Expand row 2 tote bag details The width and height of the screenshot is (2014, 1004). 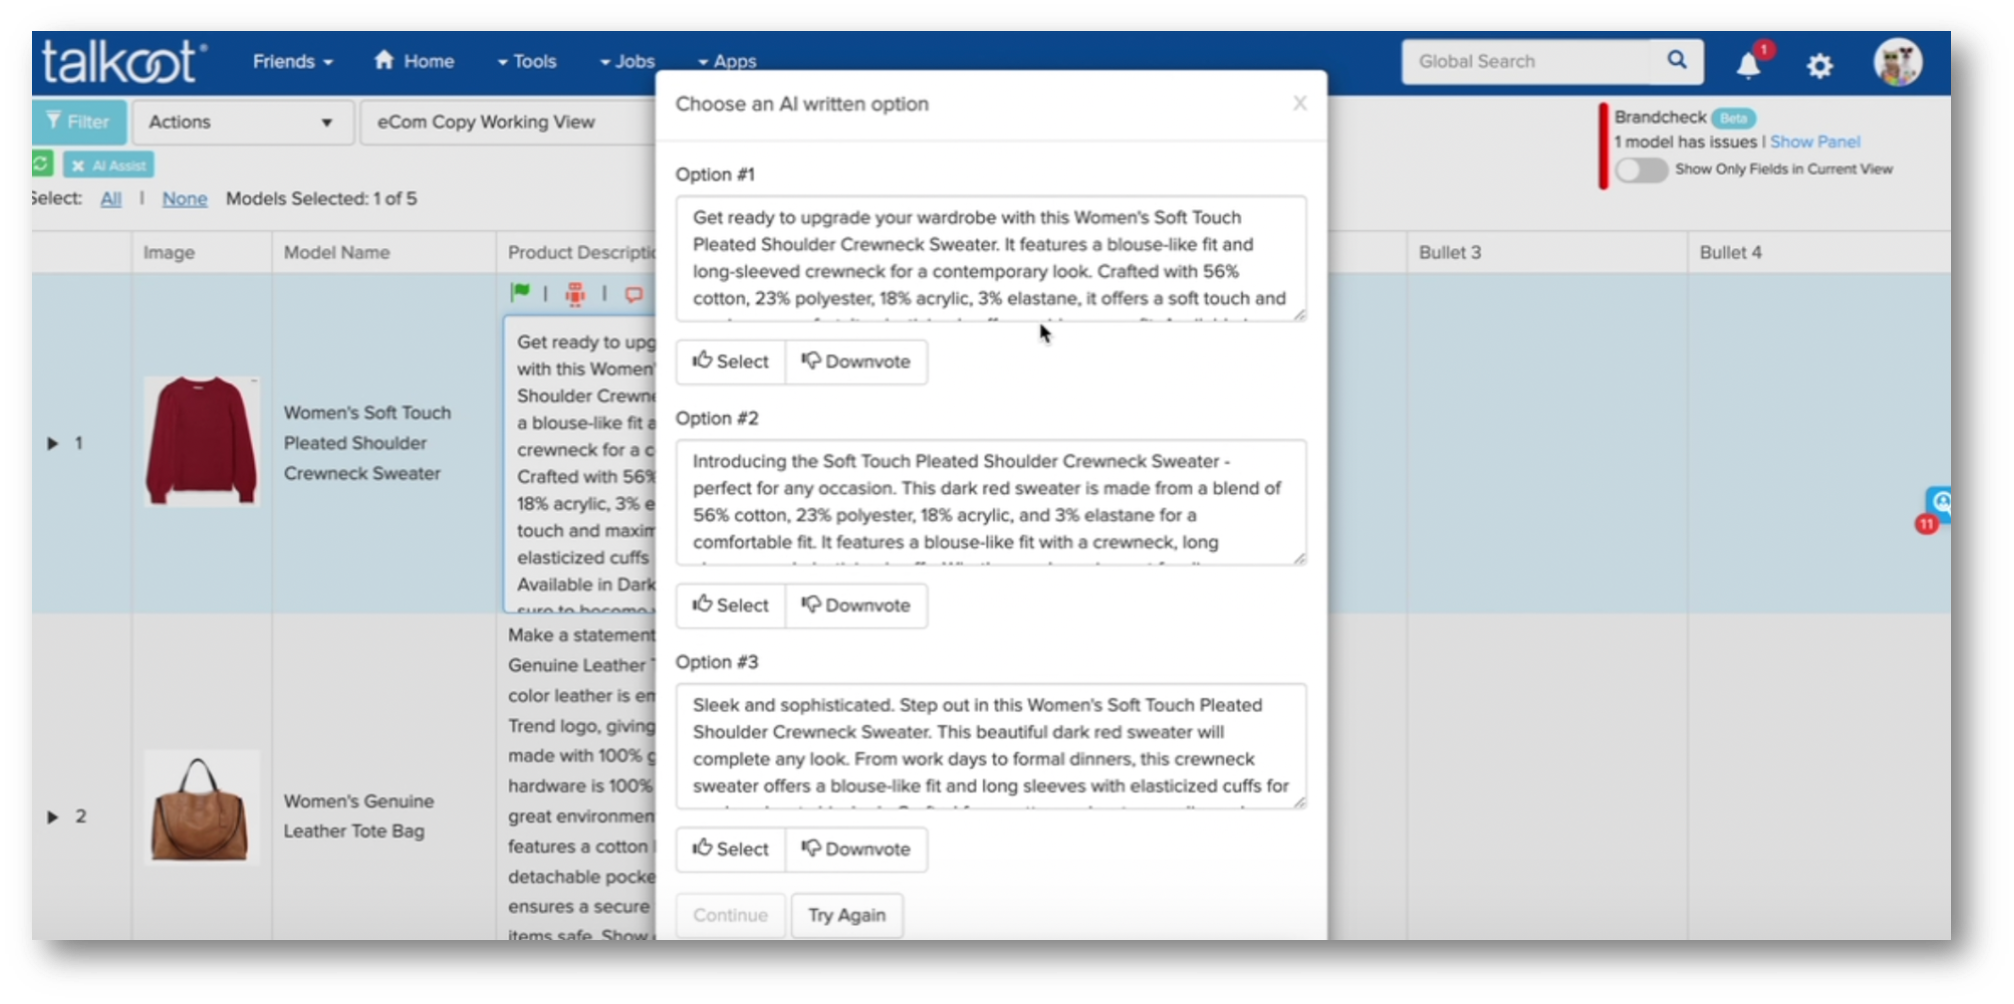click(x=53, y=817)
